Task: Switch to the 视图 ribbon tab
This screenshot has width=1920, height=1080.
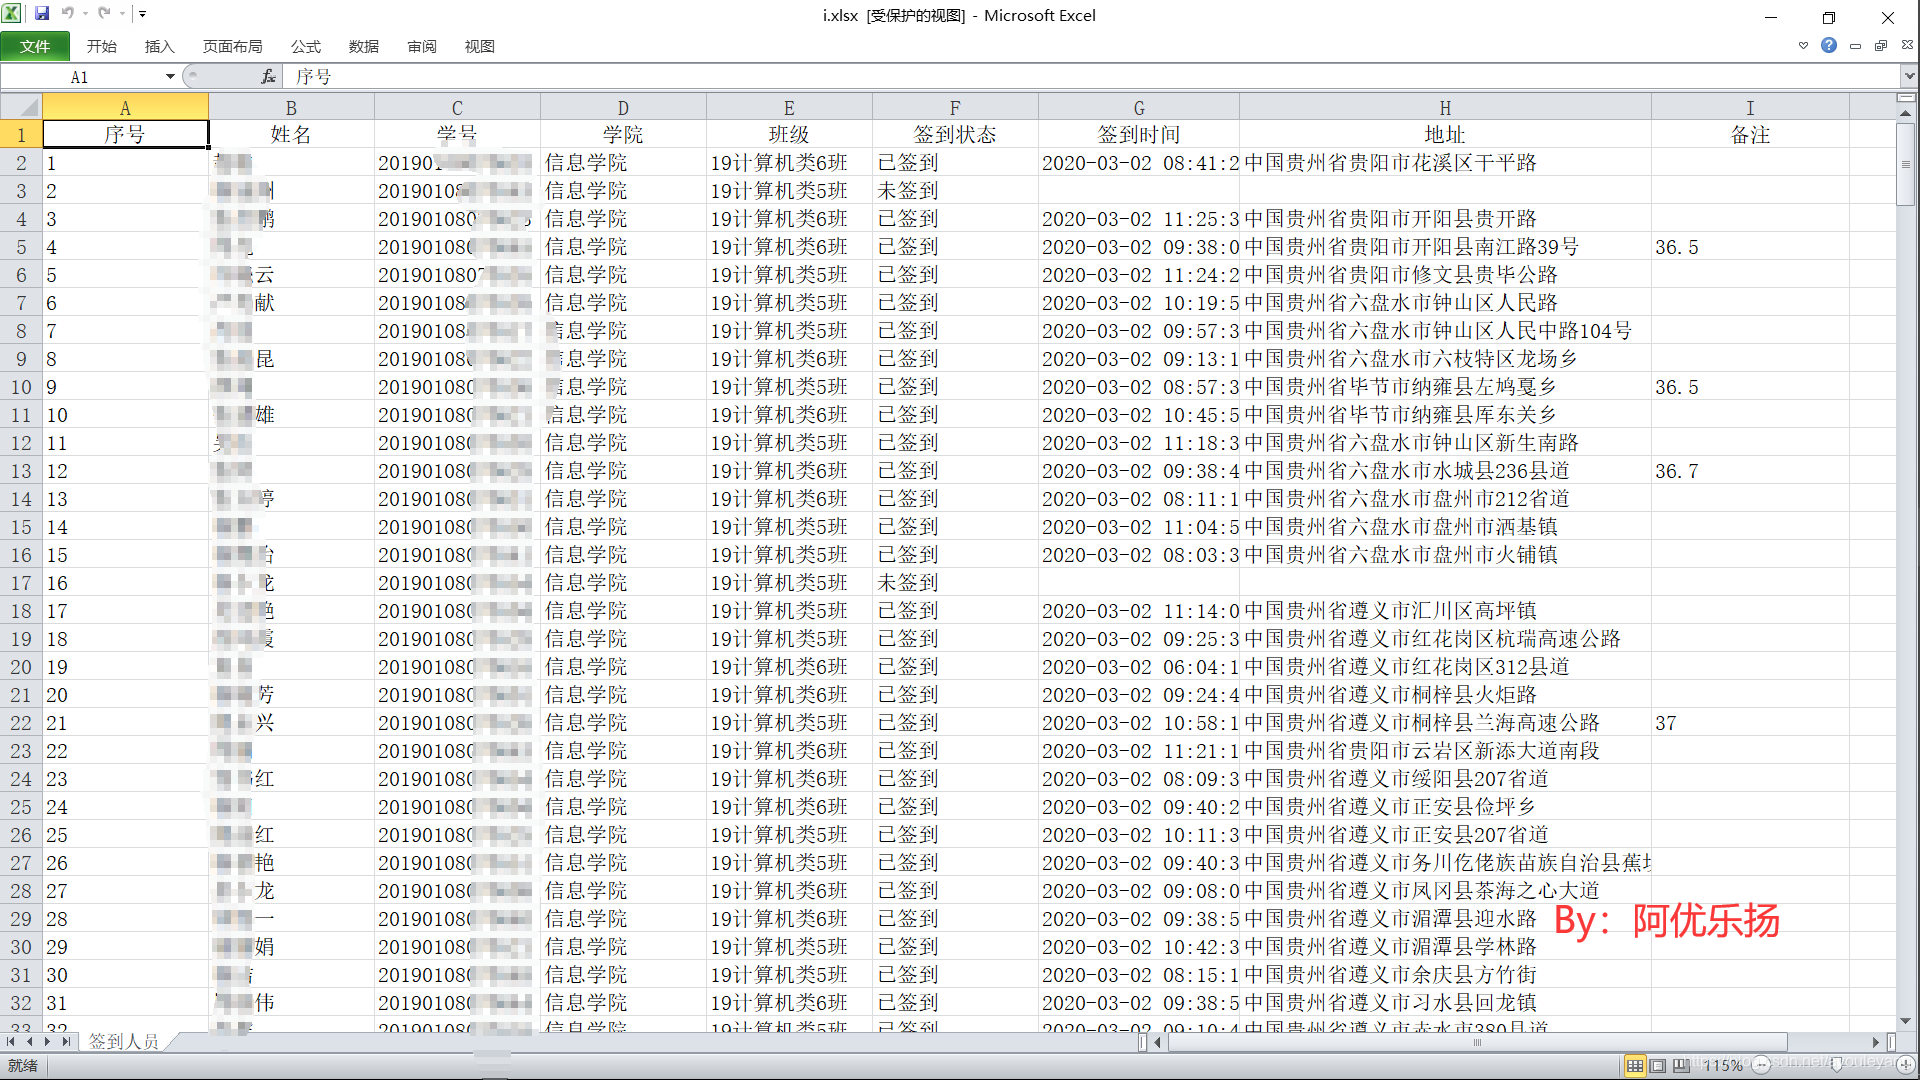Action: click(x=480, y=46)
